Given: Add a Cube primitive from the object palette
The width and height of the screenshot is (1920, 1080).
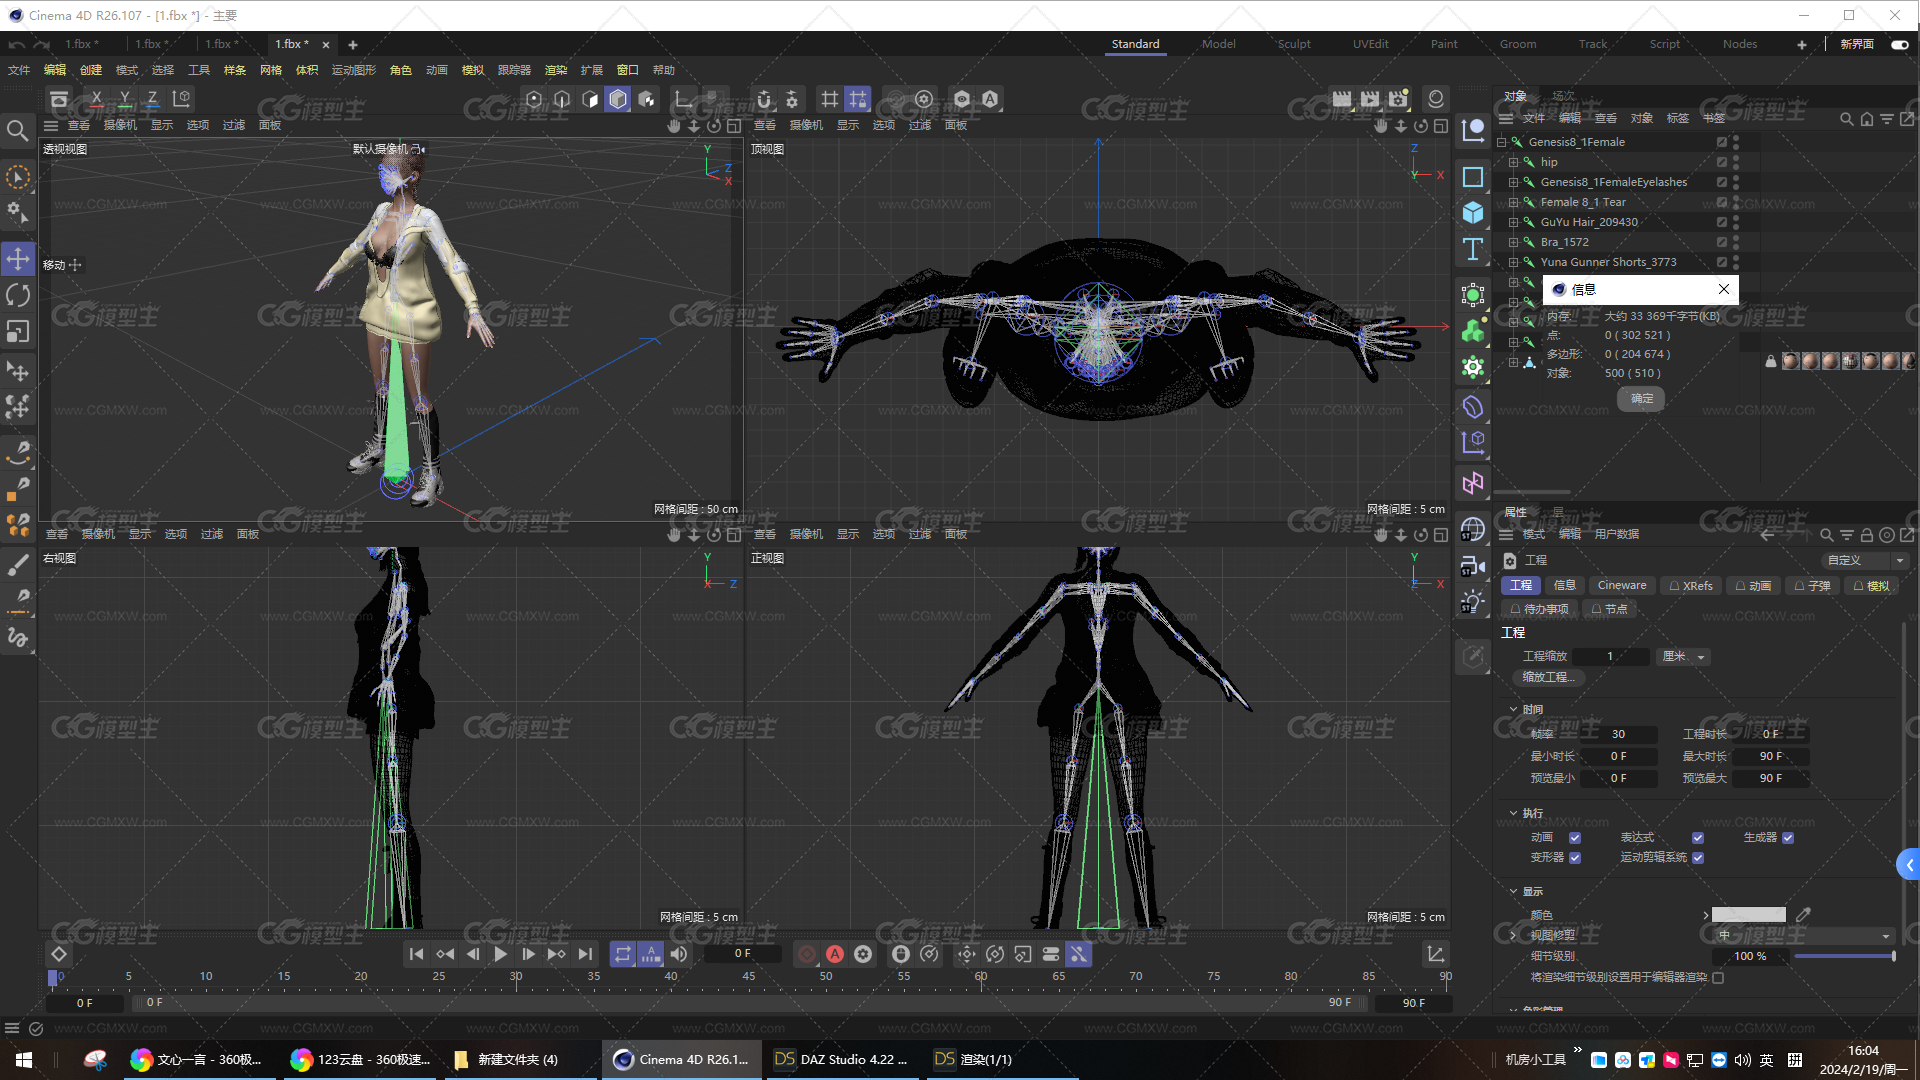Looking at the screenshot, I should tap(1473, 213).
